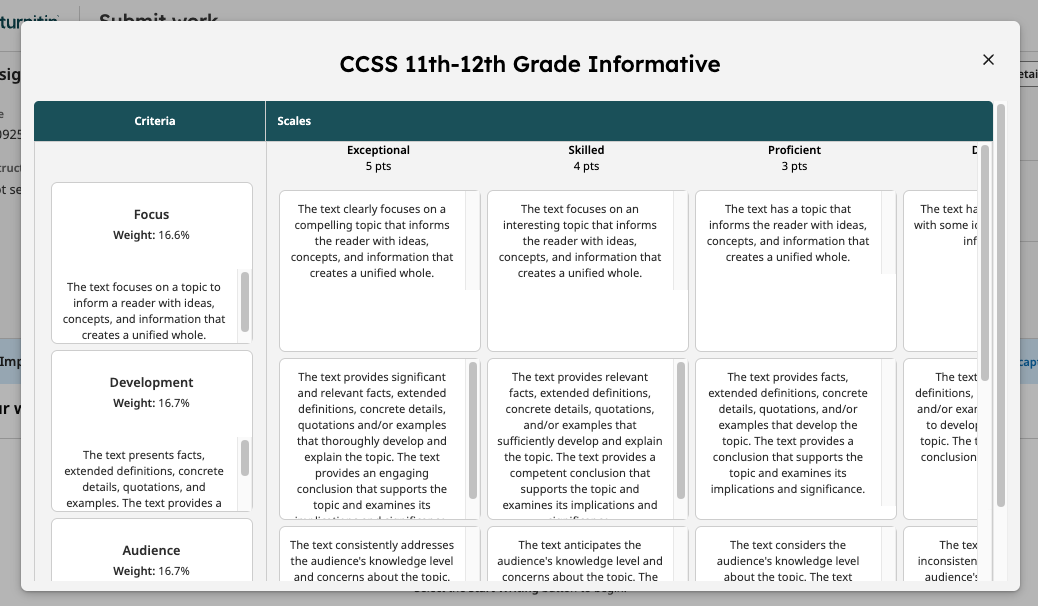The width and height of the screenshot is (1038, 606).
Task: Click the Audience 'Weight: 16.7%' label
Action: pos(152,572)
